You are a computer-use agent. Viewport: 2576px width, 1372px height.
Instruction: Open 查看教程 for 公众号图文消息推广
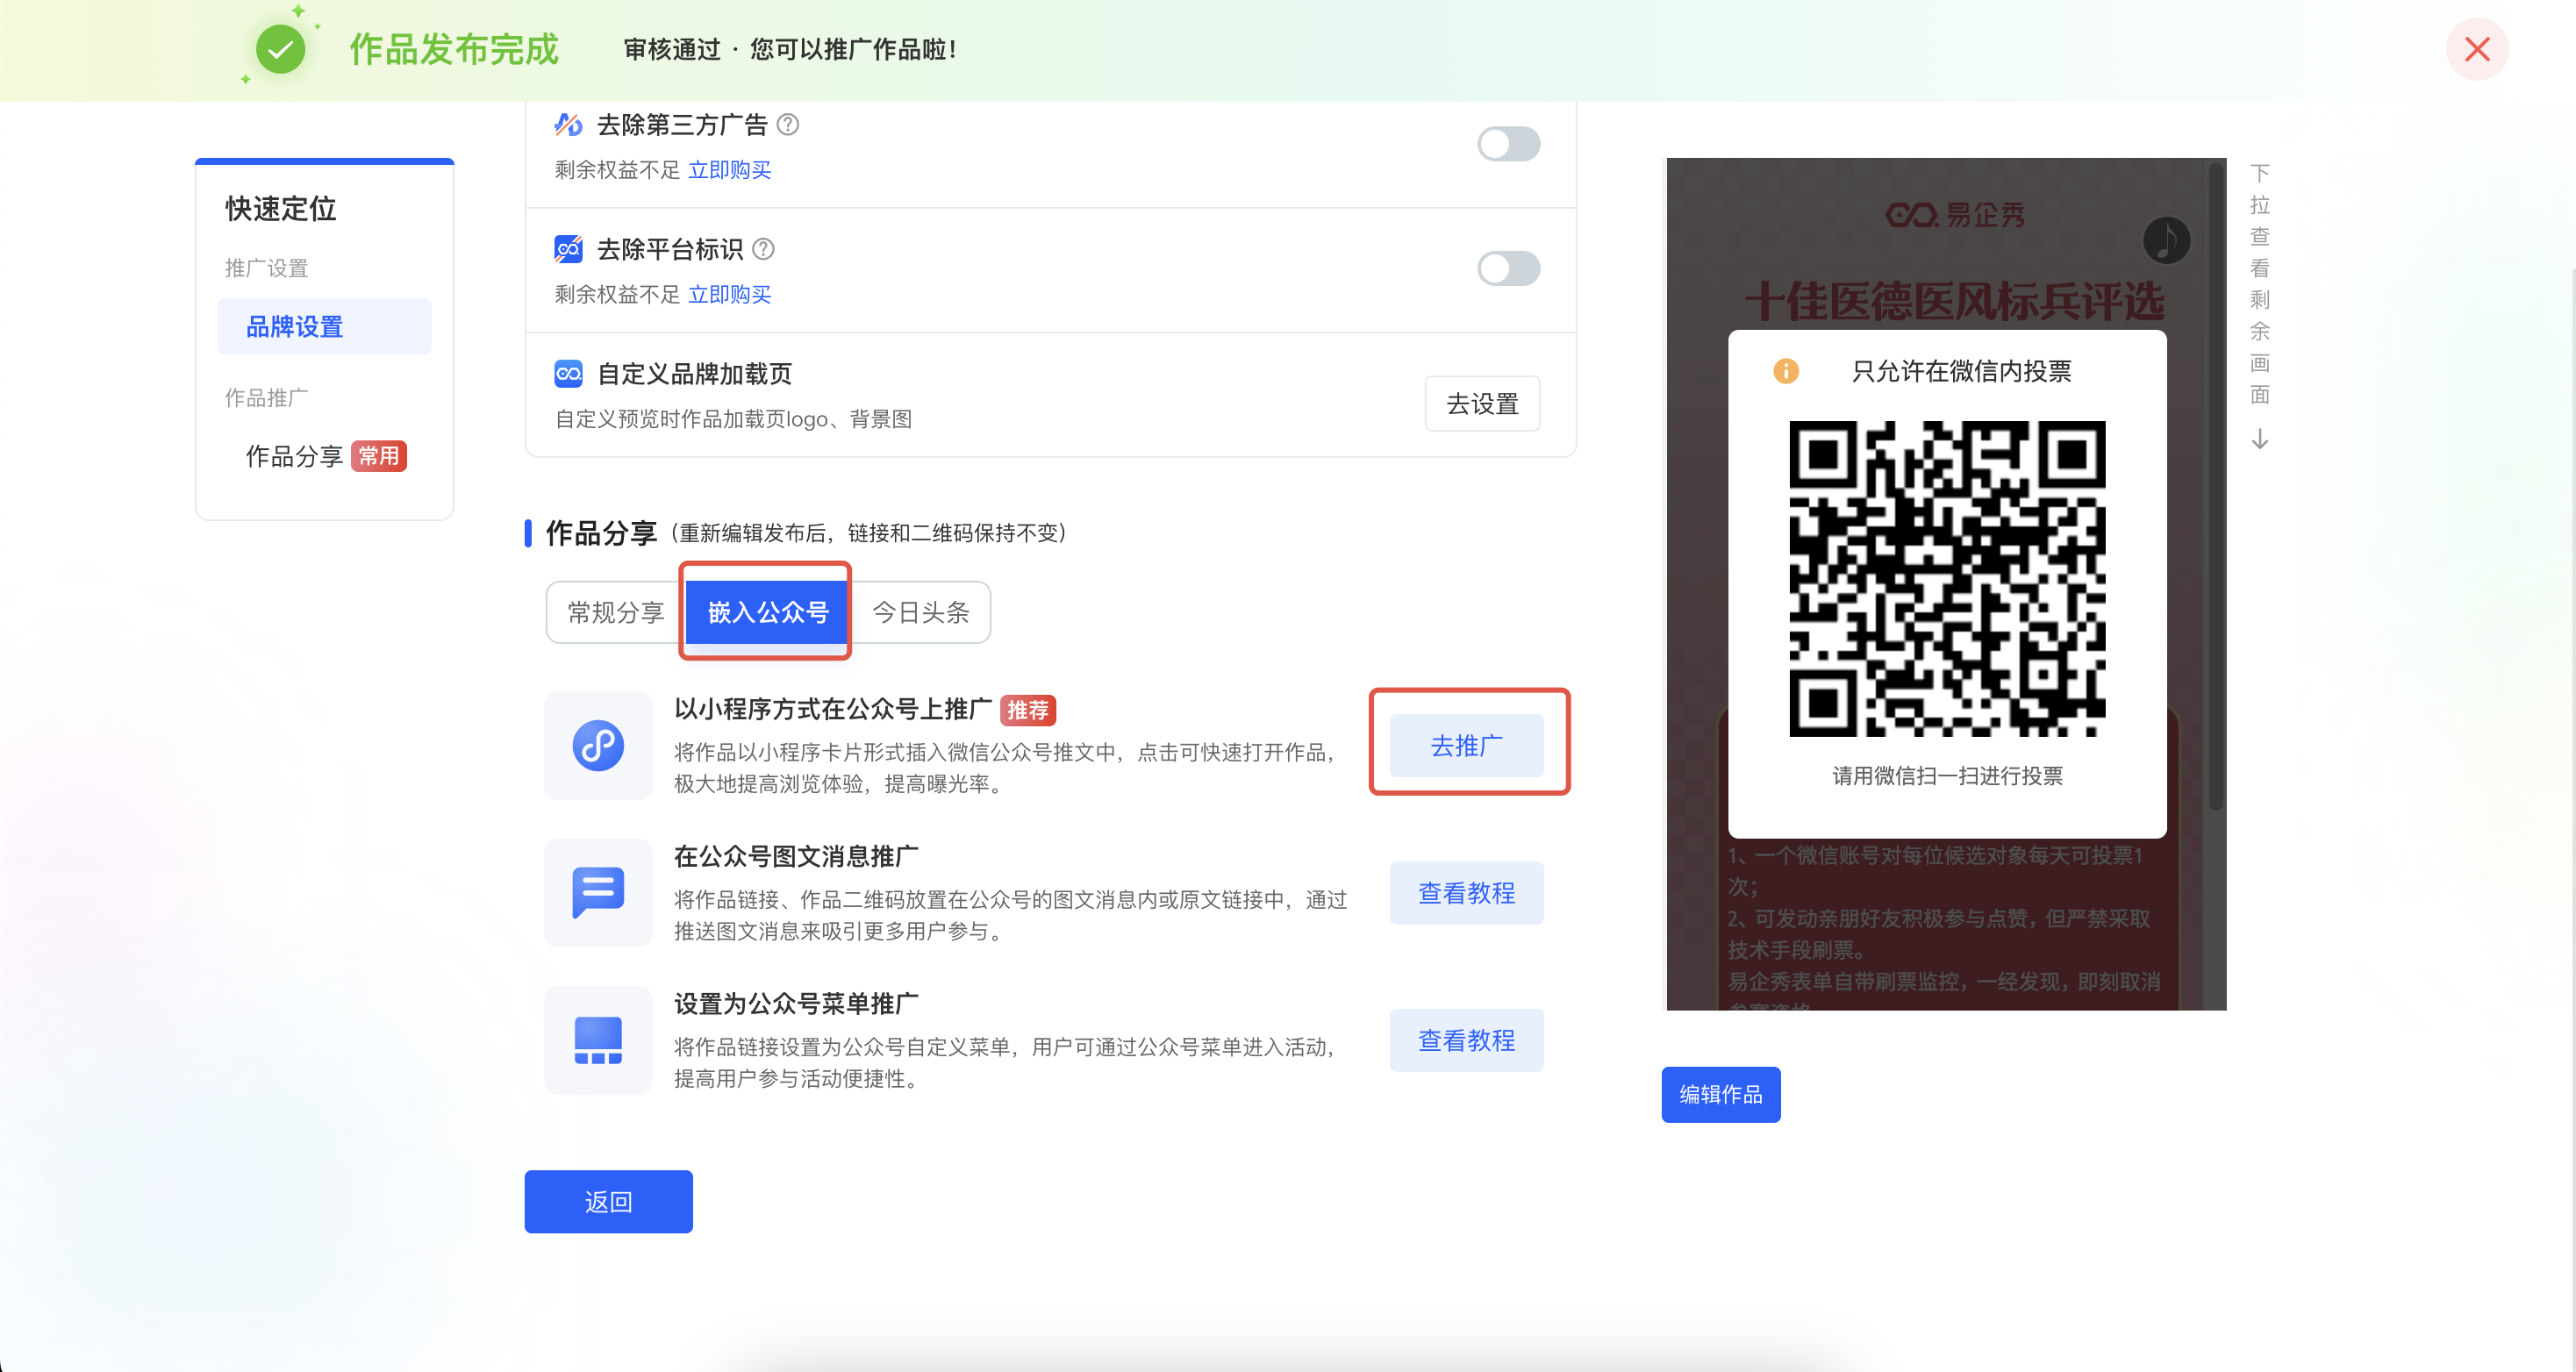click(1466, 893)
